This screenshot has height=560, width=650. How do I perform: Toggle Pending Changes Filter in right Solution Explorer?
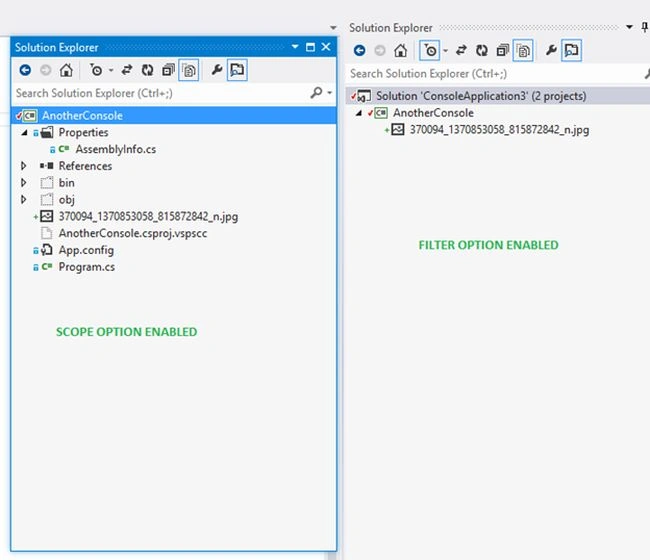point(430,51)
